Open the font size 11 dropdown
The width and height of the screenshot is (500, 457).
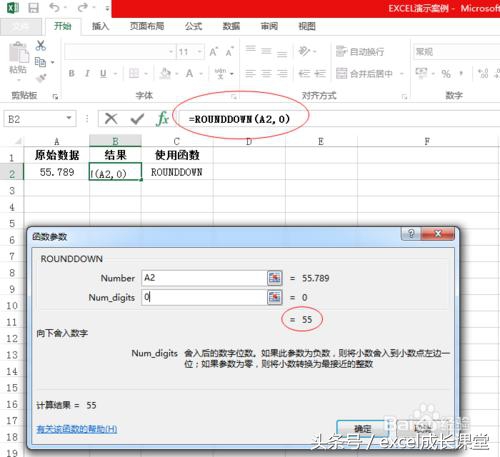click(x=199, y=52)
